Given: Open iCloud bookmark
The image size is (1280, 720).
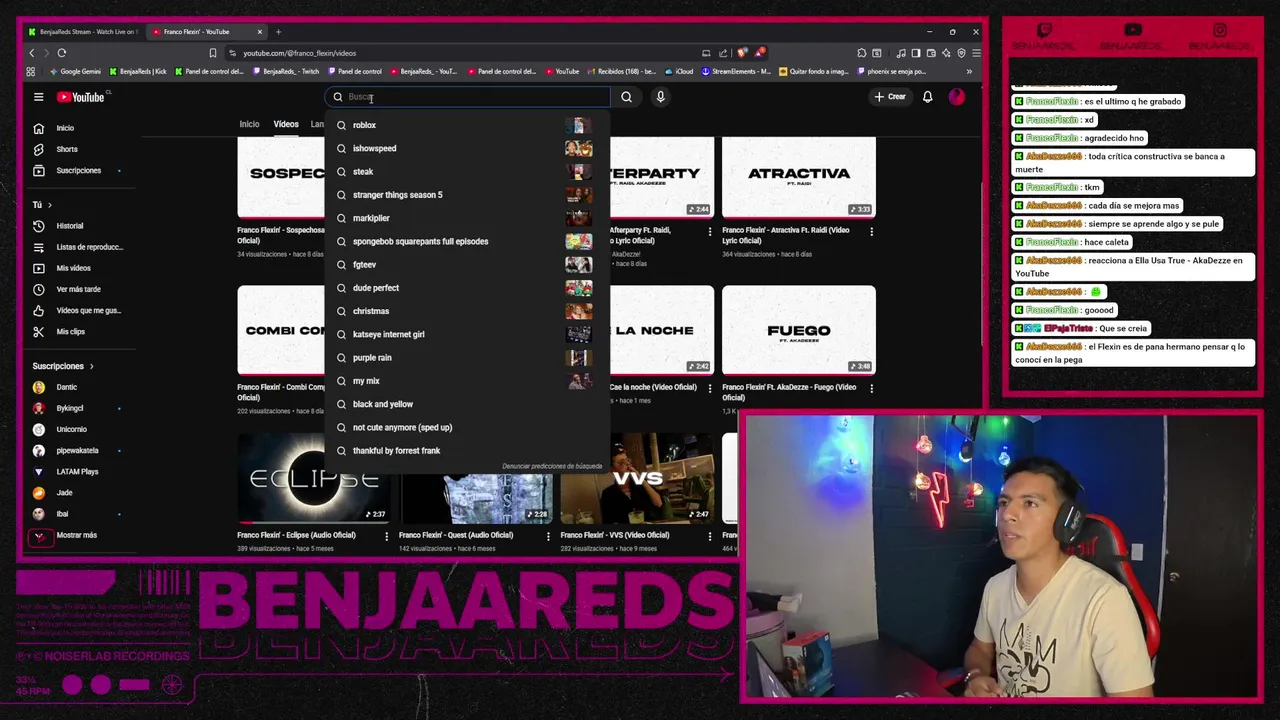Looking at the screenshot, I should (x=679, y=72).
